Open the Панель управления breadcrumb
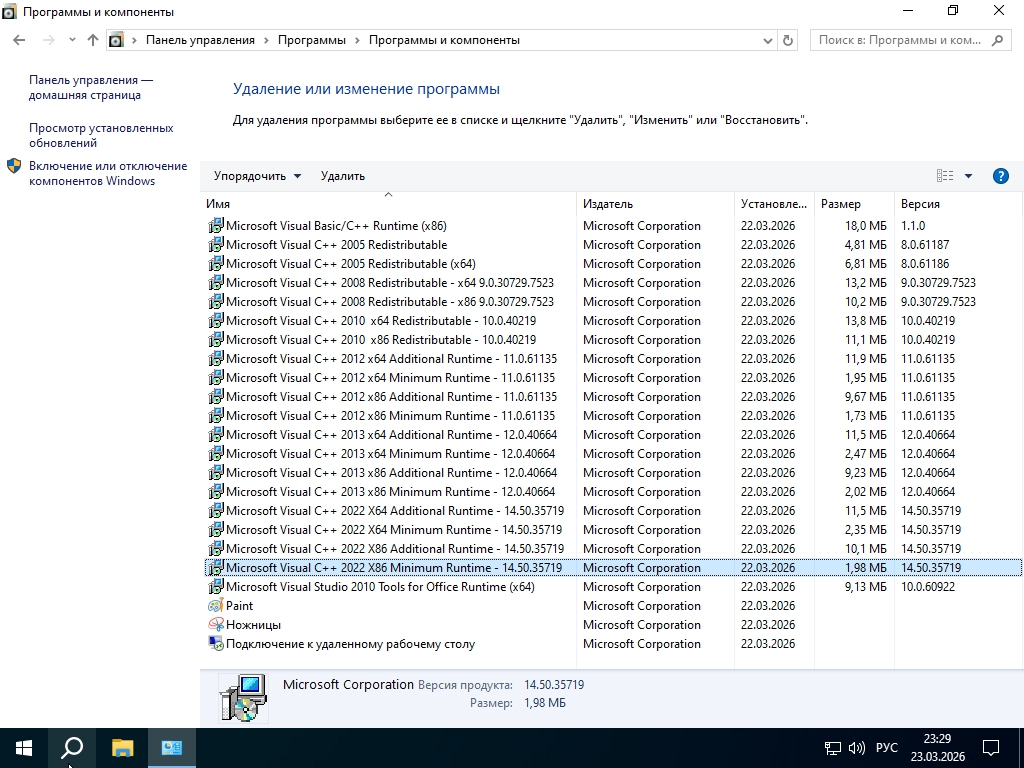 pos(200,40)
